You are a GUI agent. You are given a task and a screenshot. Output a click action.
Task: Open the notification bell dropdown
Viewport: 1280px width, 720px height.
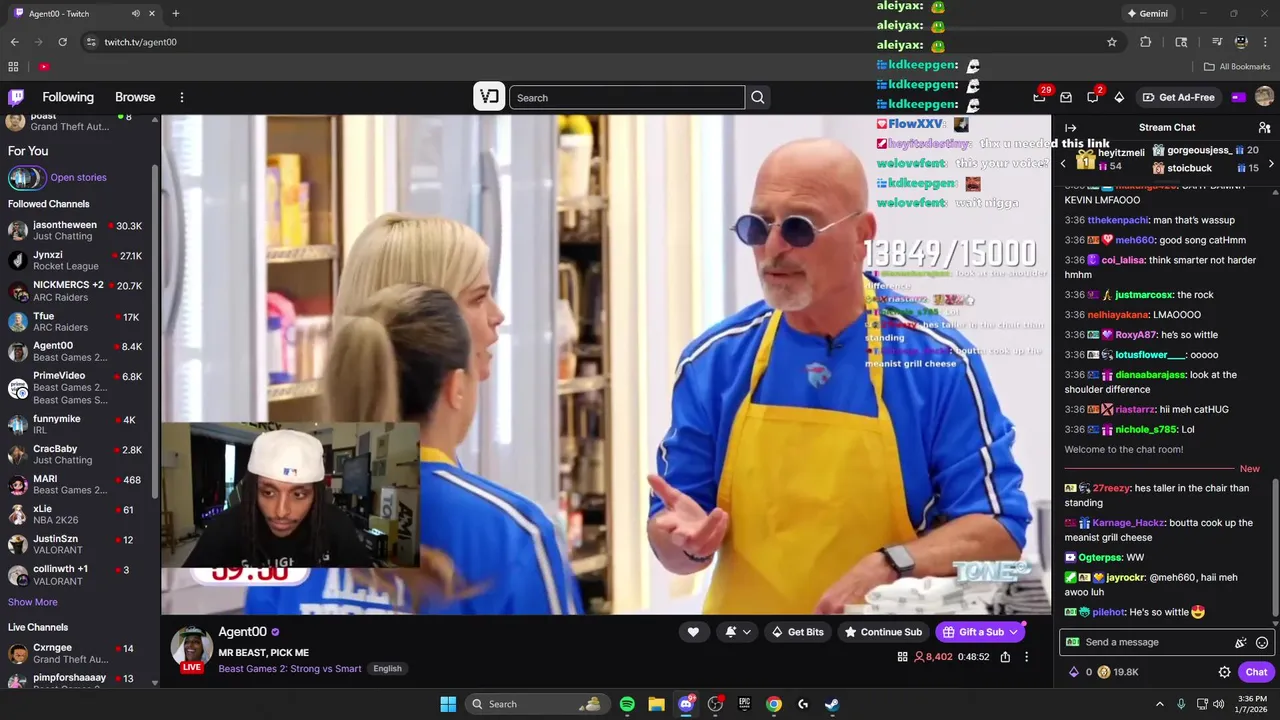pyautogui.click(x=738, y=632)
